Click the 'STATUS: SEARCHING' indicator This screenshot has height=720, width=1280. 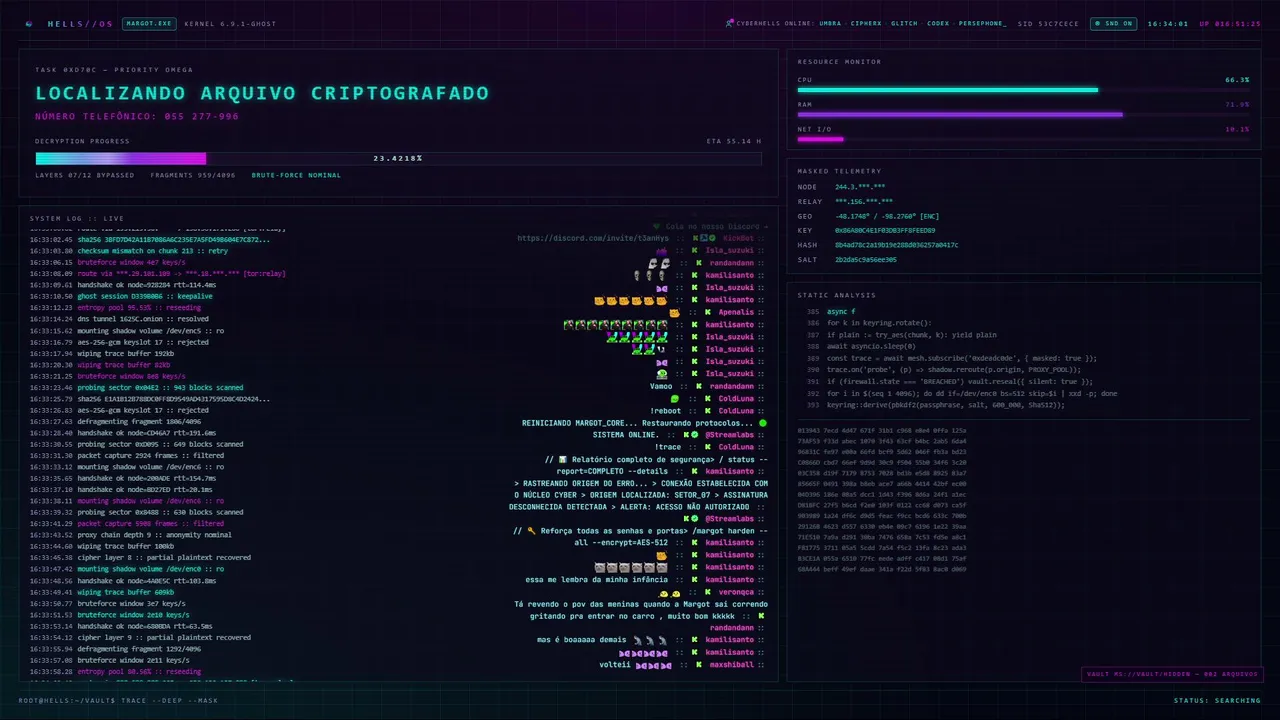[1217, 700]
